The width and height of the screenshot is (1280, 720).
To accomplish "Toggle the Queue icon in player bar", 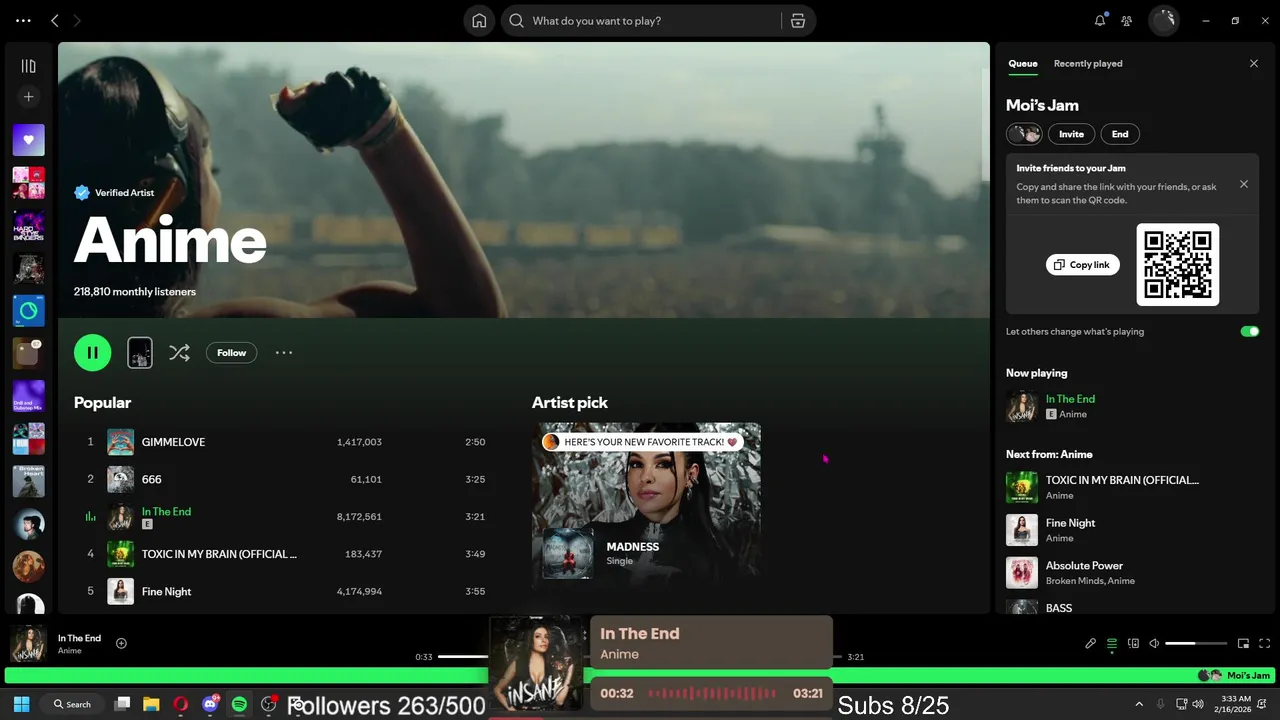I will pyautogui.click(x=1112, y=644).
